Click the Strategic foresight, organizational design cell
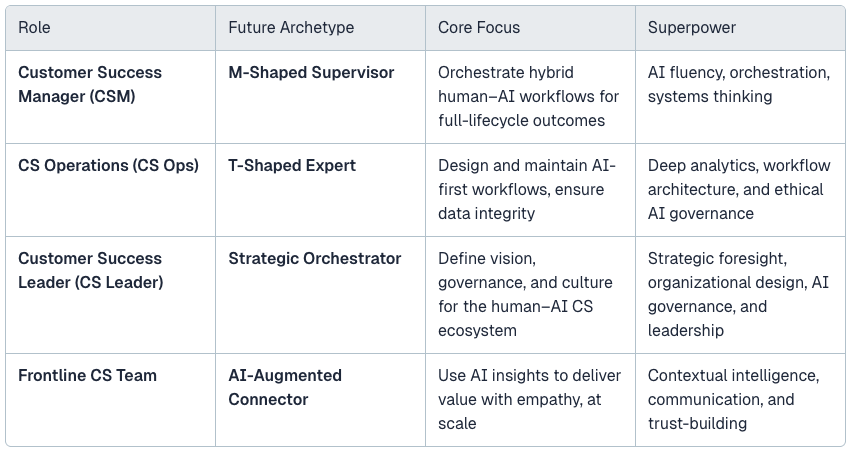This screenshot has width=857, height=455. 740,295
